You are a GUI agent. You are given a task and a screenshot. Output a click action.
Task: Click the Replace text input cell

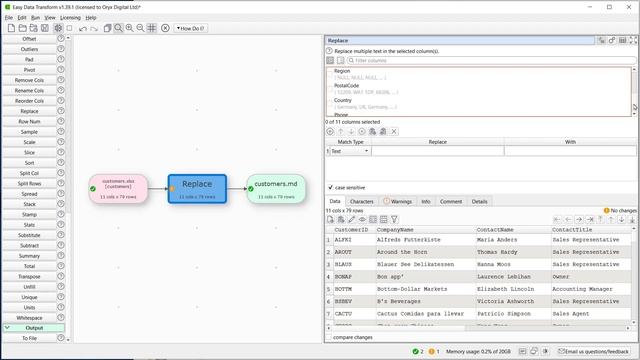438,151
